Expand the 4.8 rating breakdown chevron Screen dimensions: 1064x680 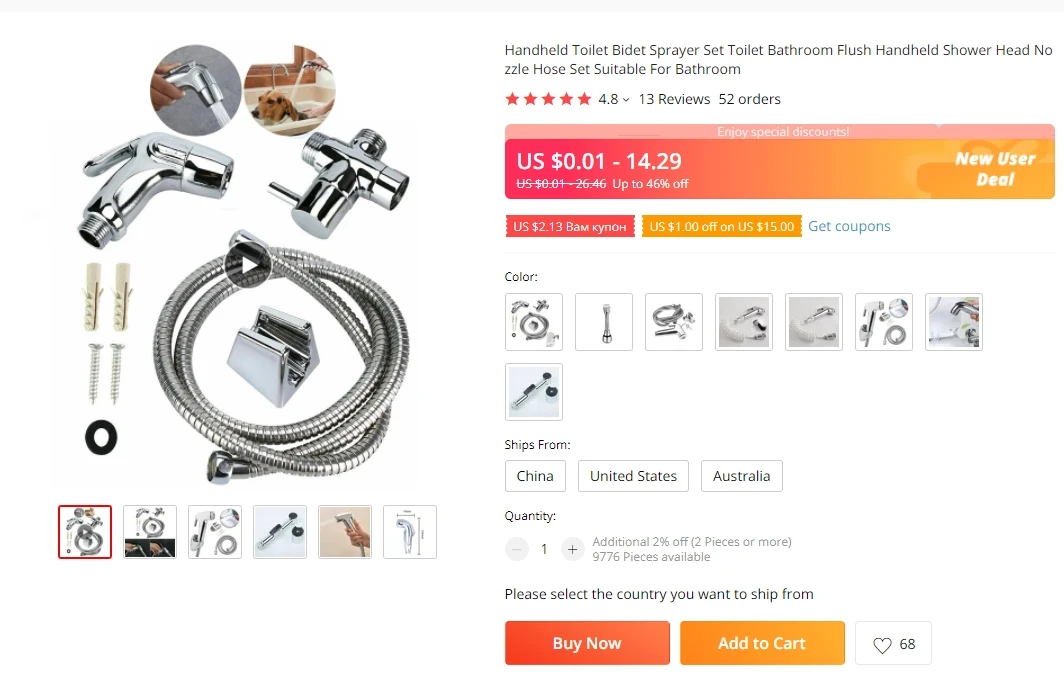pyautogui.click(x=626, y=100)
